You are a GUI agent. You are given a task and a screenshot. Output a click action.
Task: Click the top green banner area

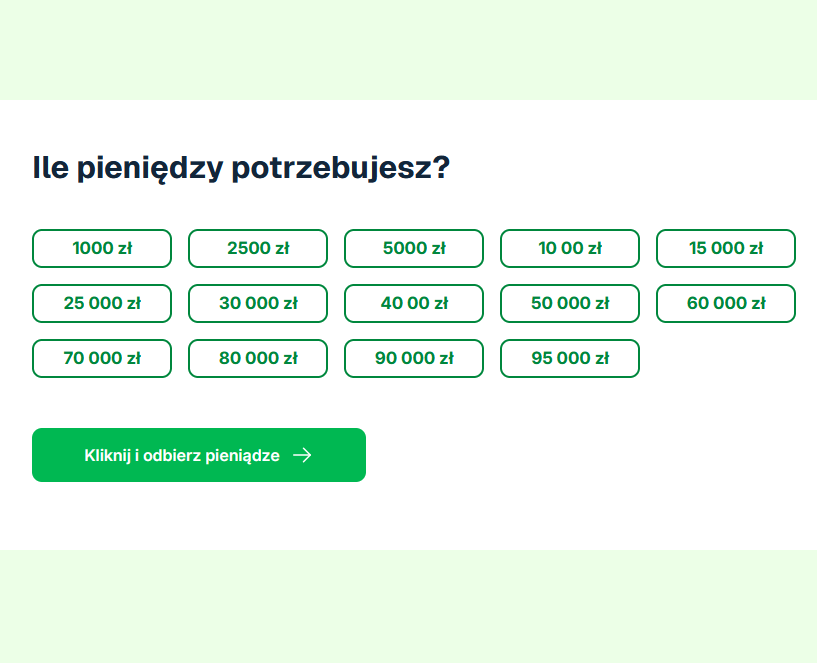[x=408, y=48]
